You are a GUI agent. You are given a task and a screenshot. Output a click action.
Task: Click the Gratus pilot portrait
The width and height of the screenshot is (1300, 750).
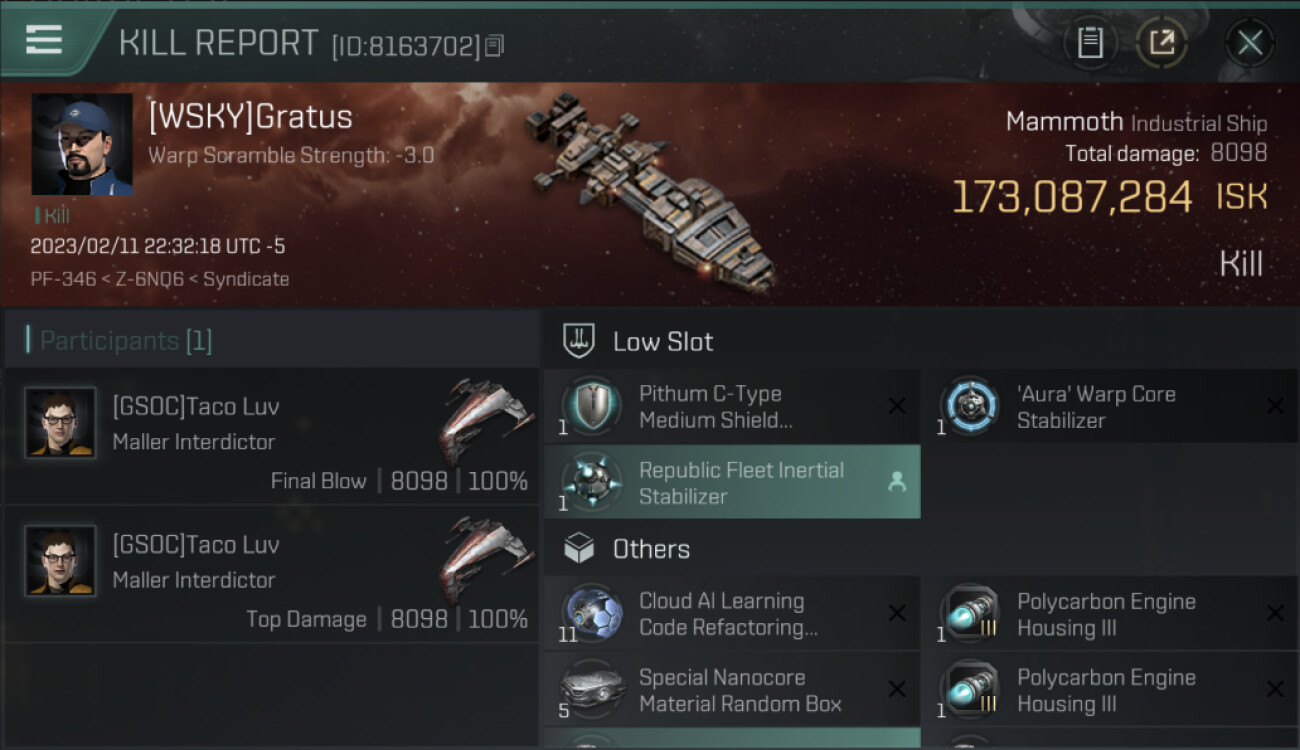point(82,144)
